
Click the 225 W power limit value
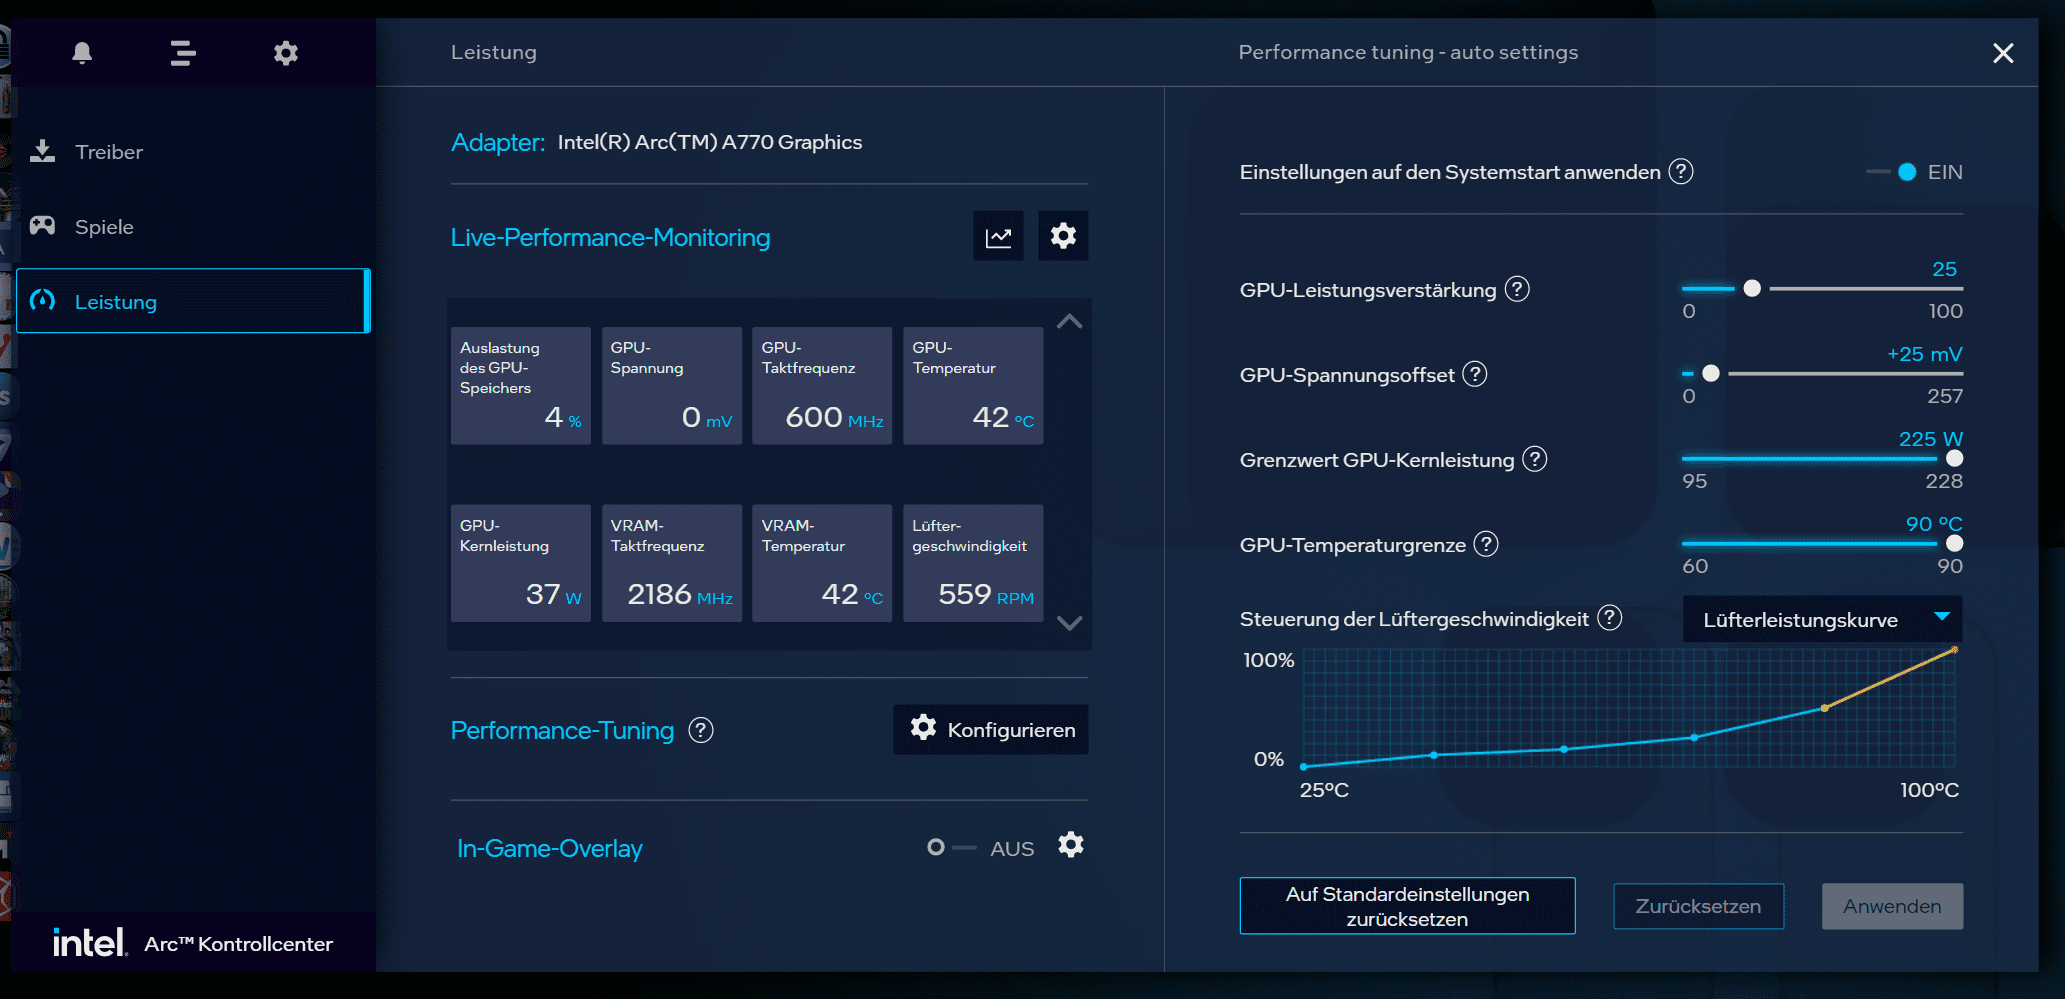coord(1930,439)
